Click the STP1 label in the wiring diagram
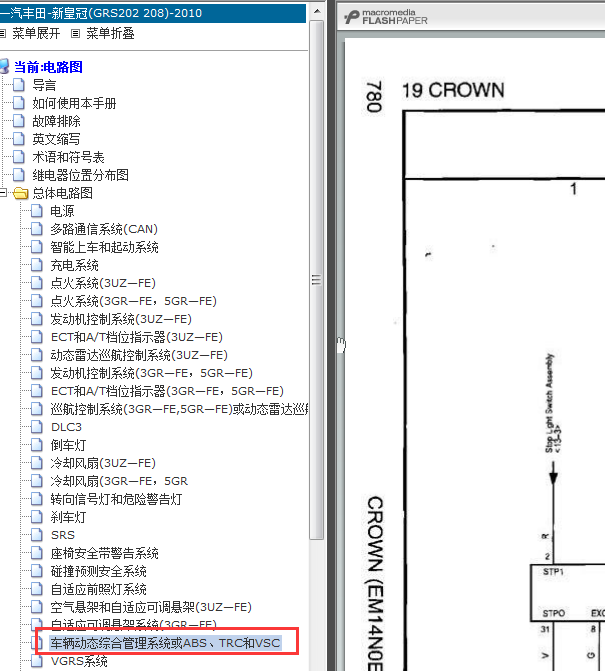The image size is (605, 671). 553,572
